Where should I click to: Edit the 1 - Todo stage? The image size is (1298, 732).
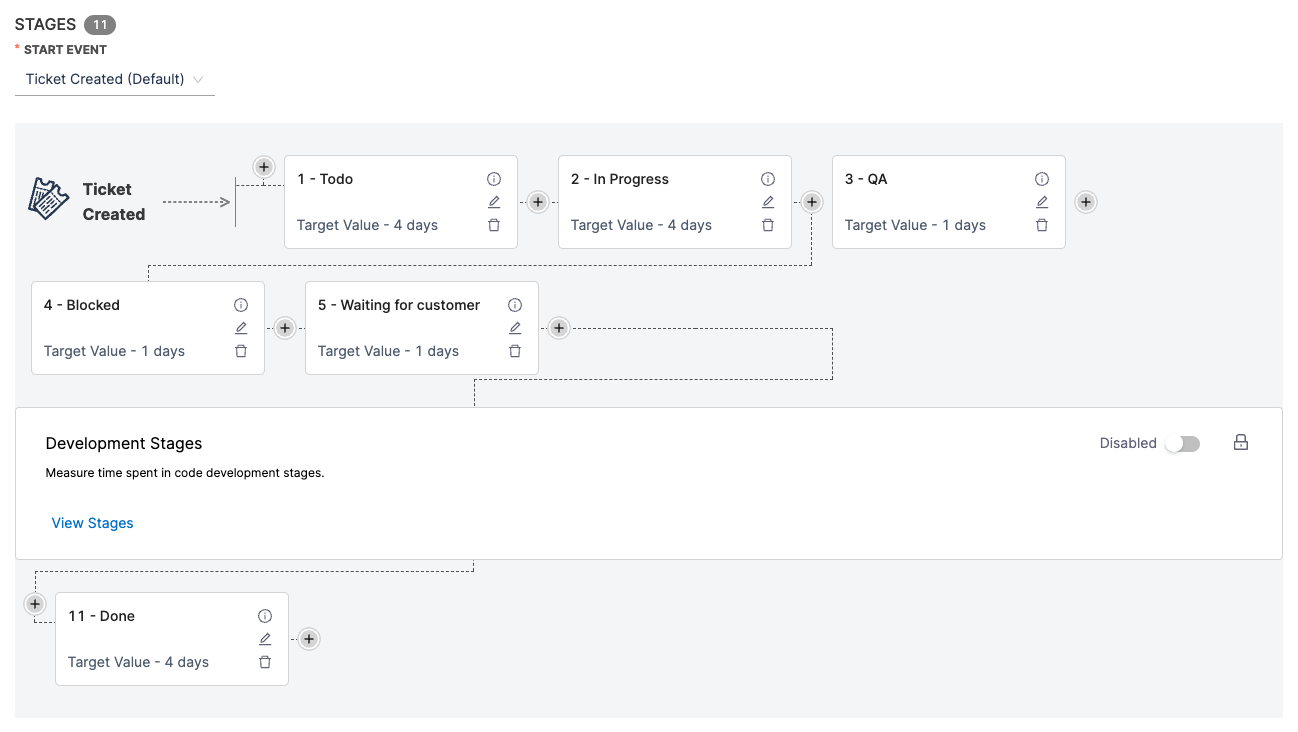(494, 202)
